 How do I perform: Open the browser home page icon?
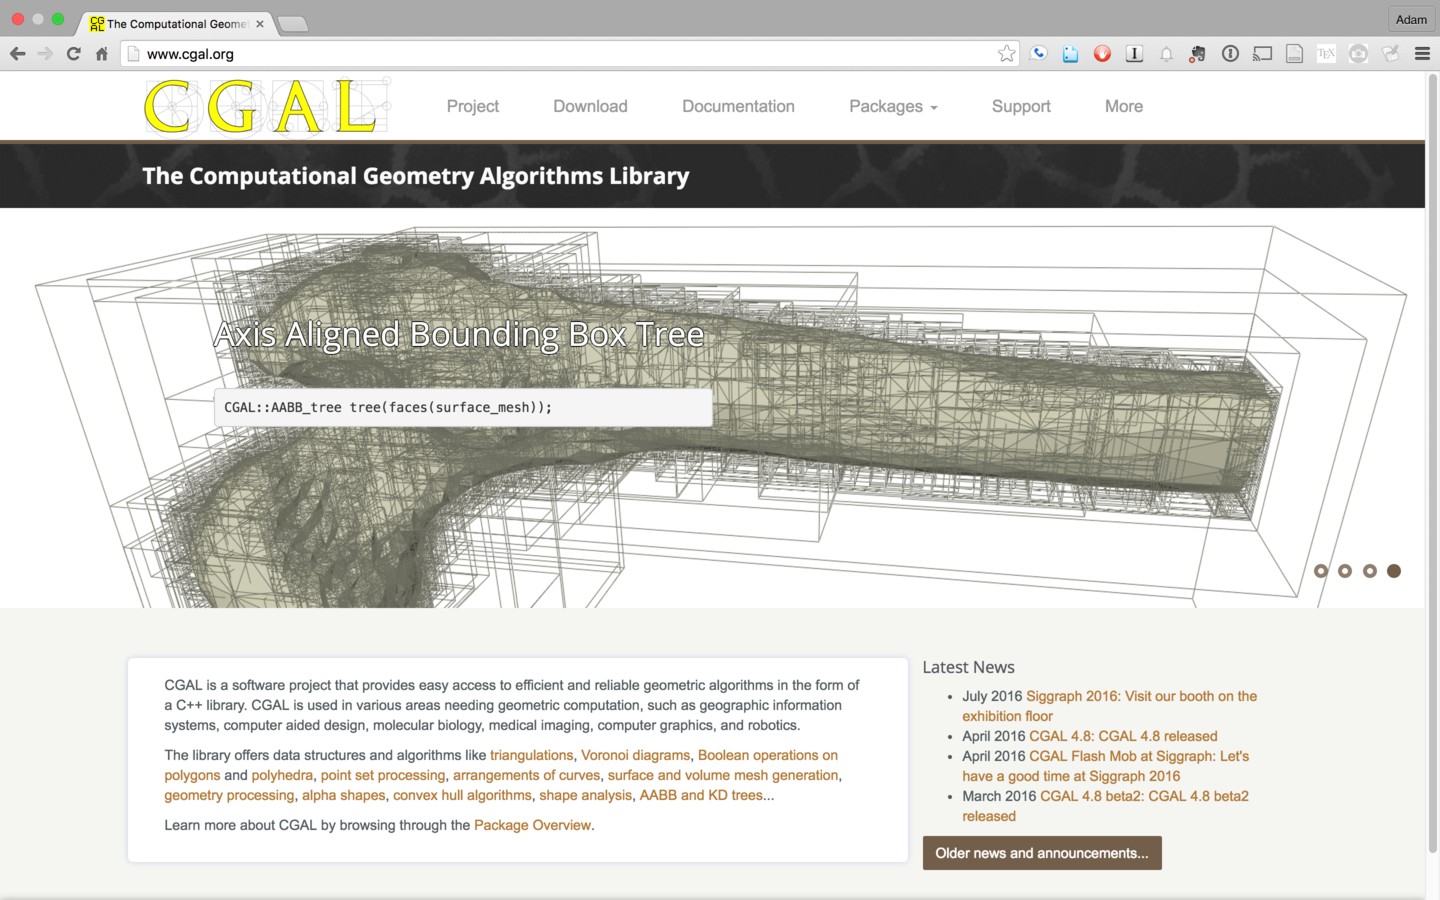point(101,54)
